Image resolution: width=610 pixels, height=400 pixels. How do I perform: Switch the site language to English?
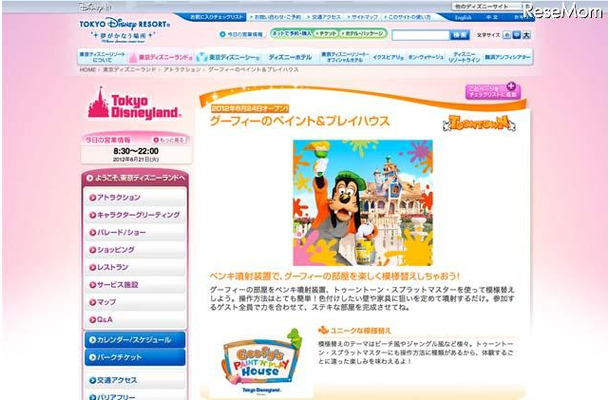pos(463,18)
